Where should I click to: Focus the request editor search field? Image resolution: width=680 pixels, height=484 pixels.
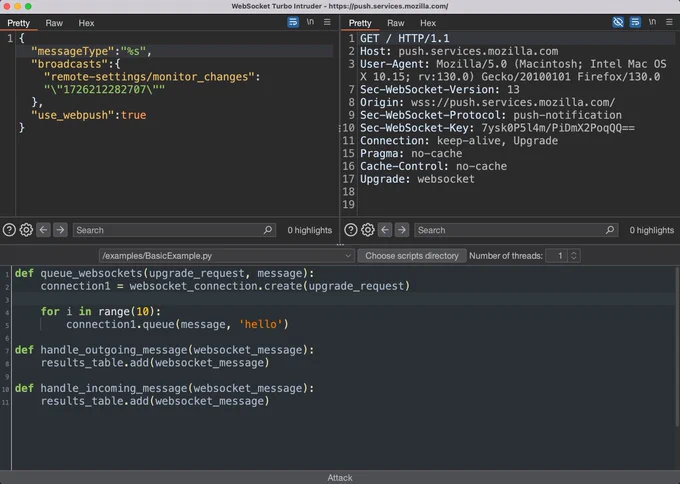pos(516,230)
